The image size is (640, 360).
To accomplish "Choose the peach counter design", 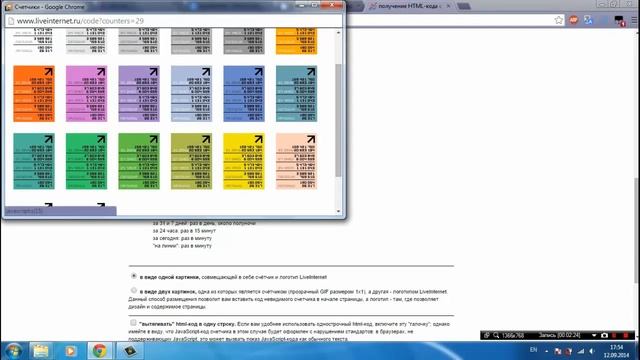I will click(296, 161).
